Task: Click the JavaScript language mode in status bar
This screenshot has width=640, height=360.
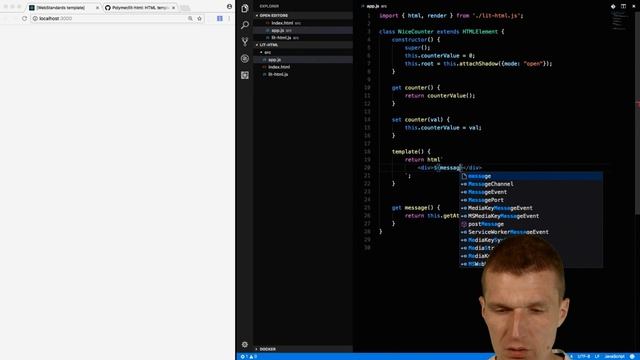Action: (615, 357)
